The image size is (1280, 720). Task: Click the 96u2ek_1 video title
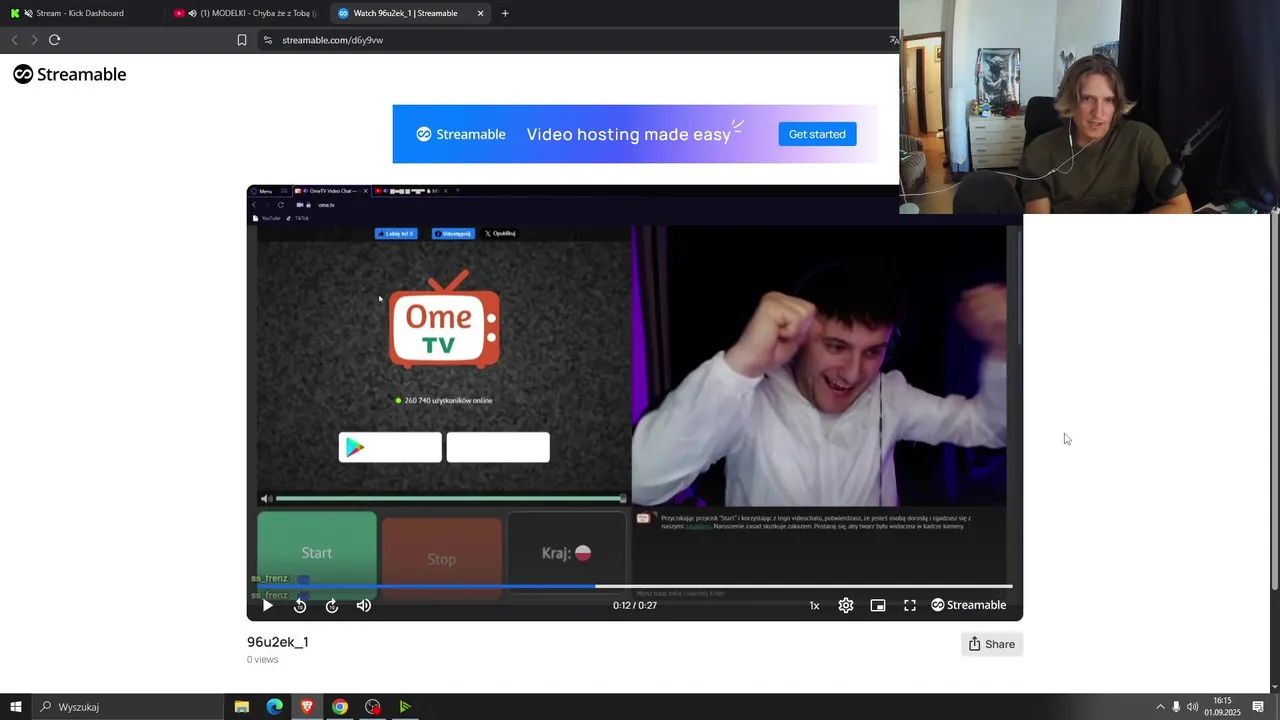(277, 642)
